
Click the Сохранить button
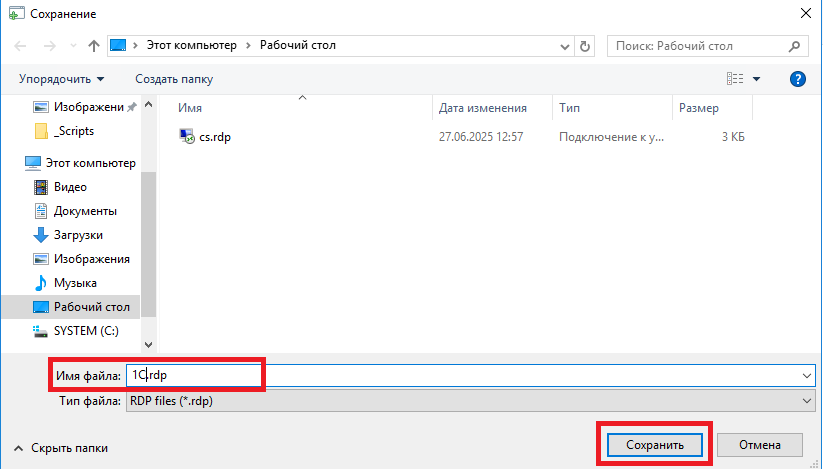click(x=654, y=444)
